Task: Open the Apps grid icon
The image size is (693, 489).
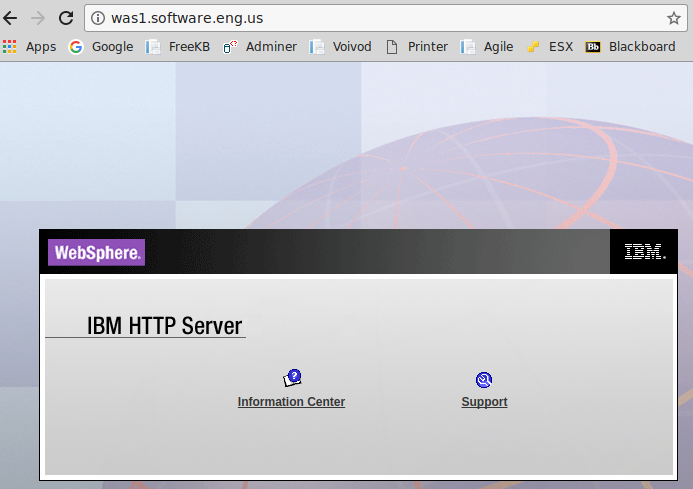Action: point(9,46)
